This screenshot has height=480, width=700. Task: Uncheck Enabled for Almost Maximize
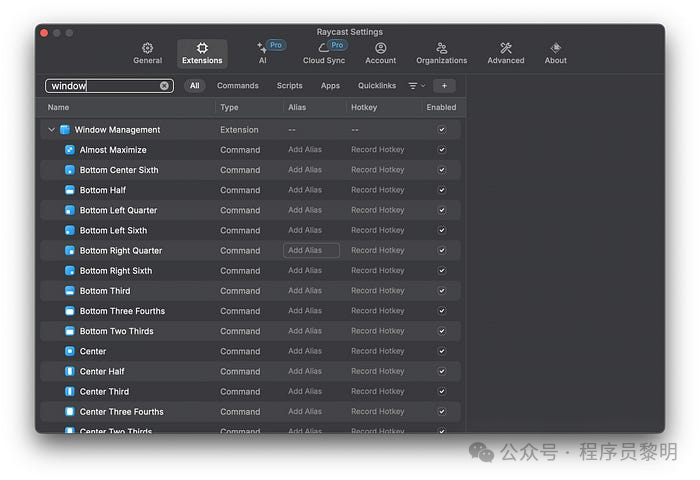pos(442,150)
